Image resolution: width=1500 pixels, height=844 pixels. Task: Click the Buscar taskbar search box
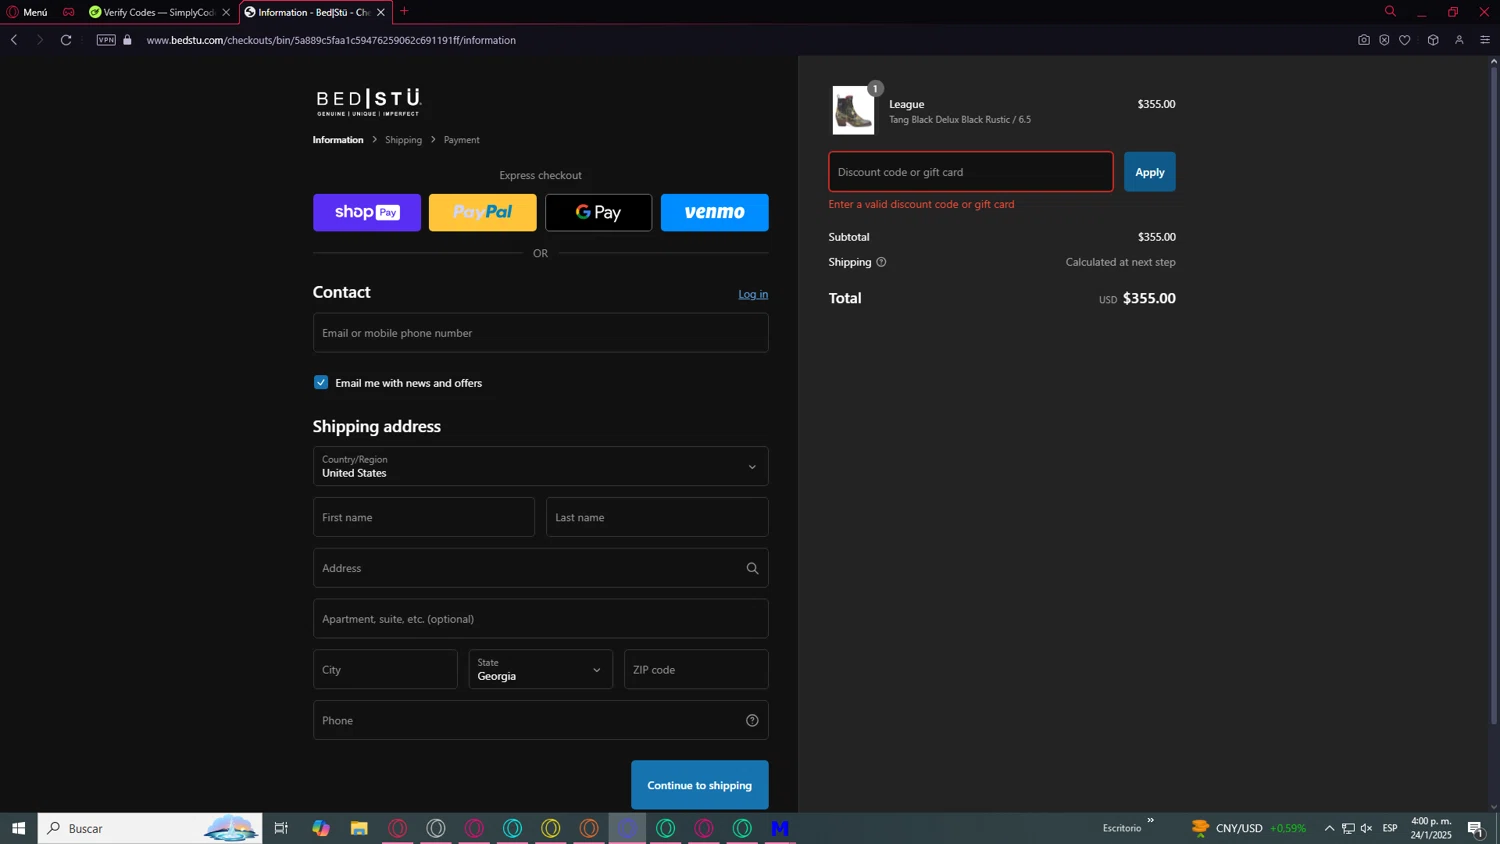click(150, 828)
